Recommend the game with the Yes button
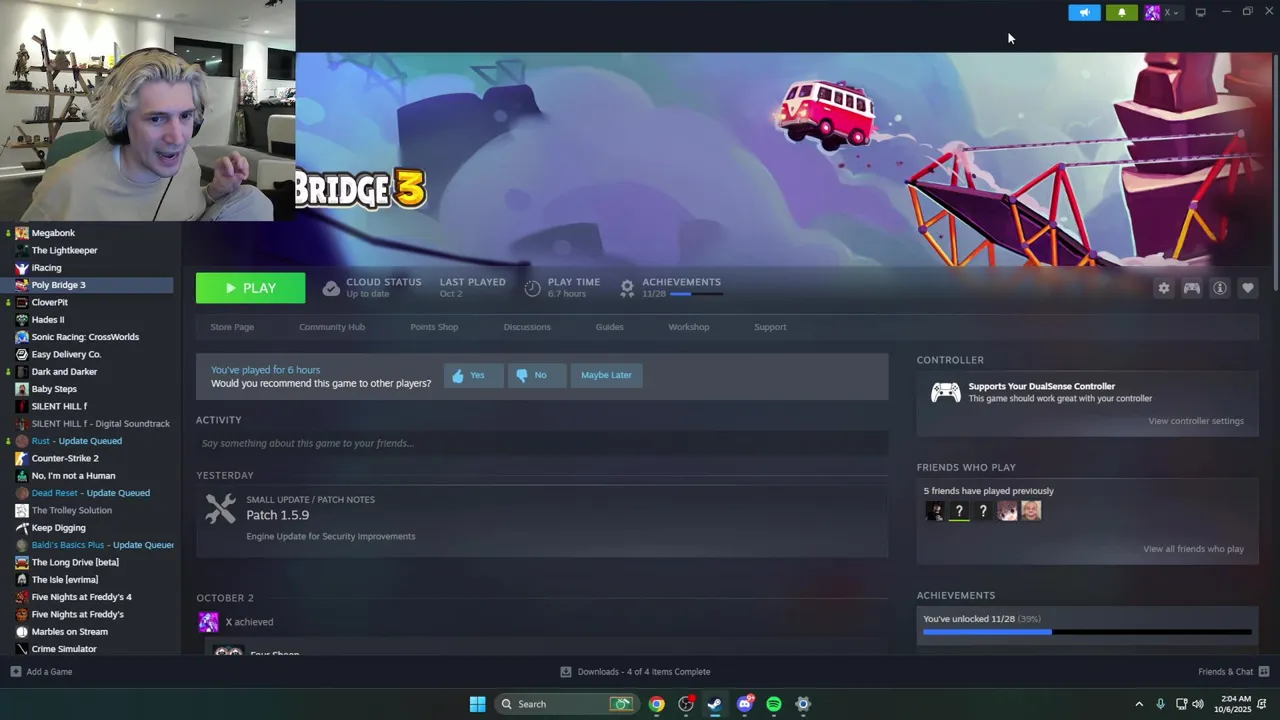 (x=473, y=375)
